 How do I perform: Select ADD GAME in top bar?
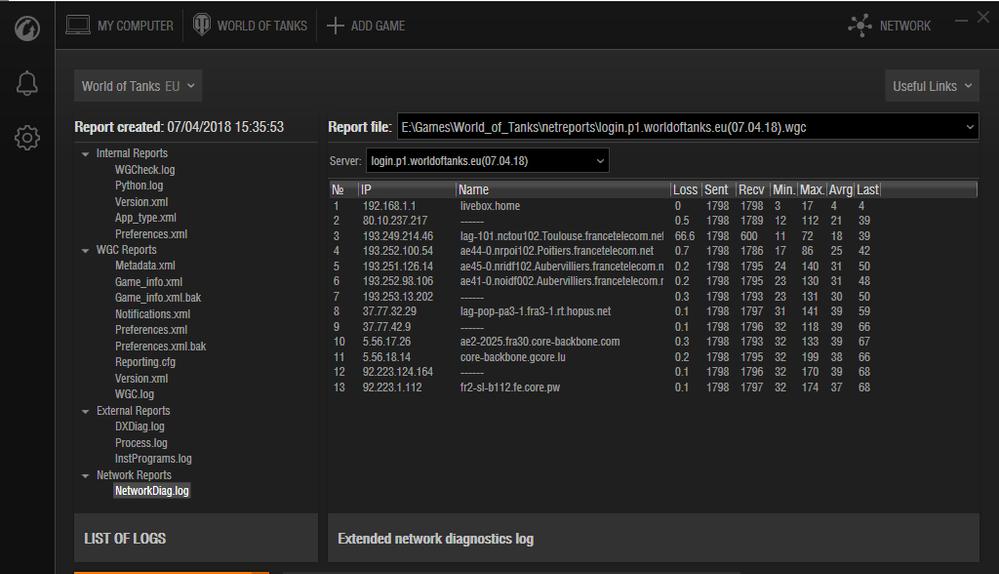point(366,25)
